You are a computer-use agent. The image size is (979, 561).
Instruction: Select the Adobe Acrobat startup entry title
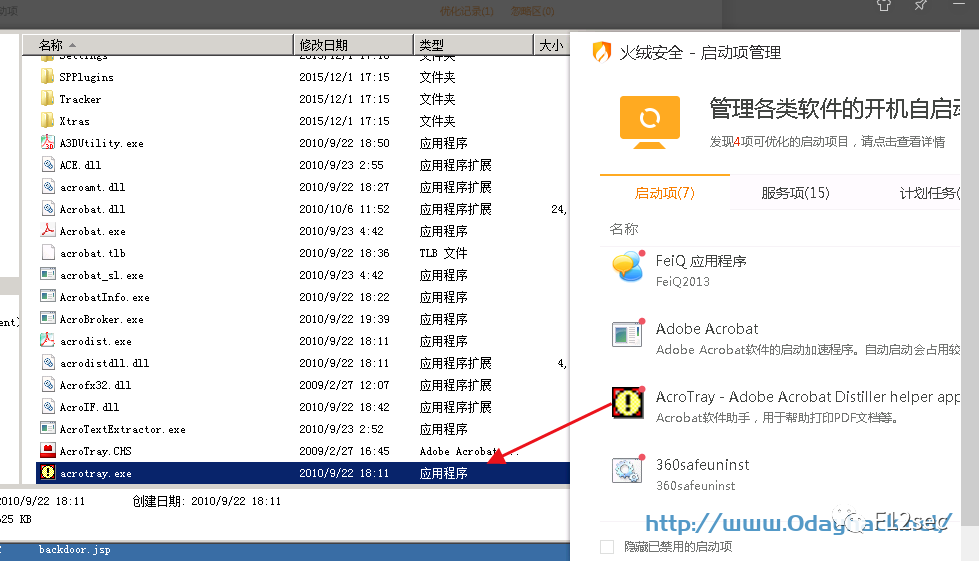[707, 329]
